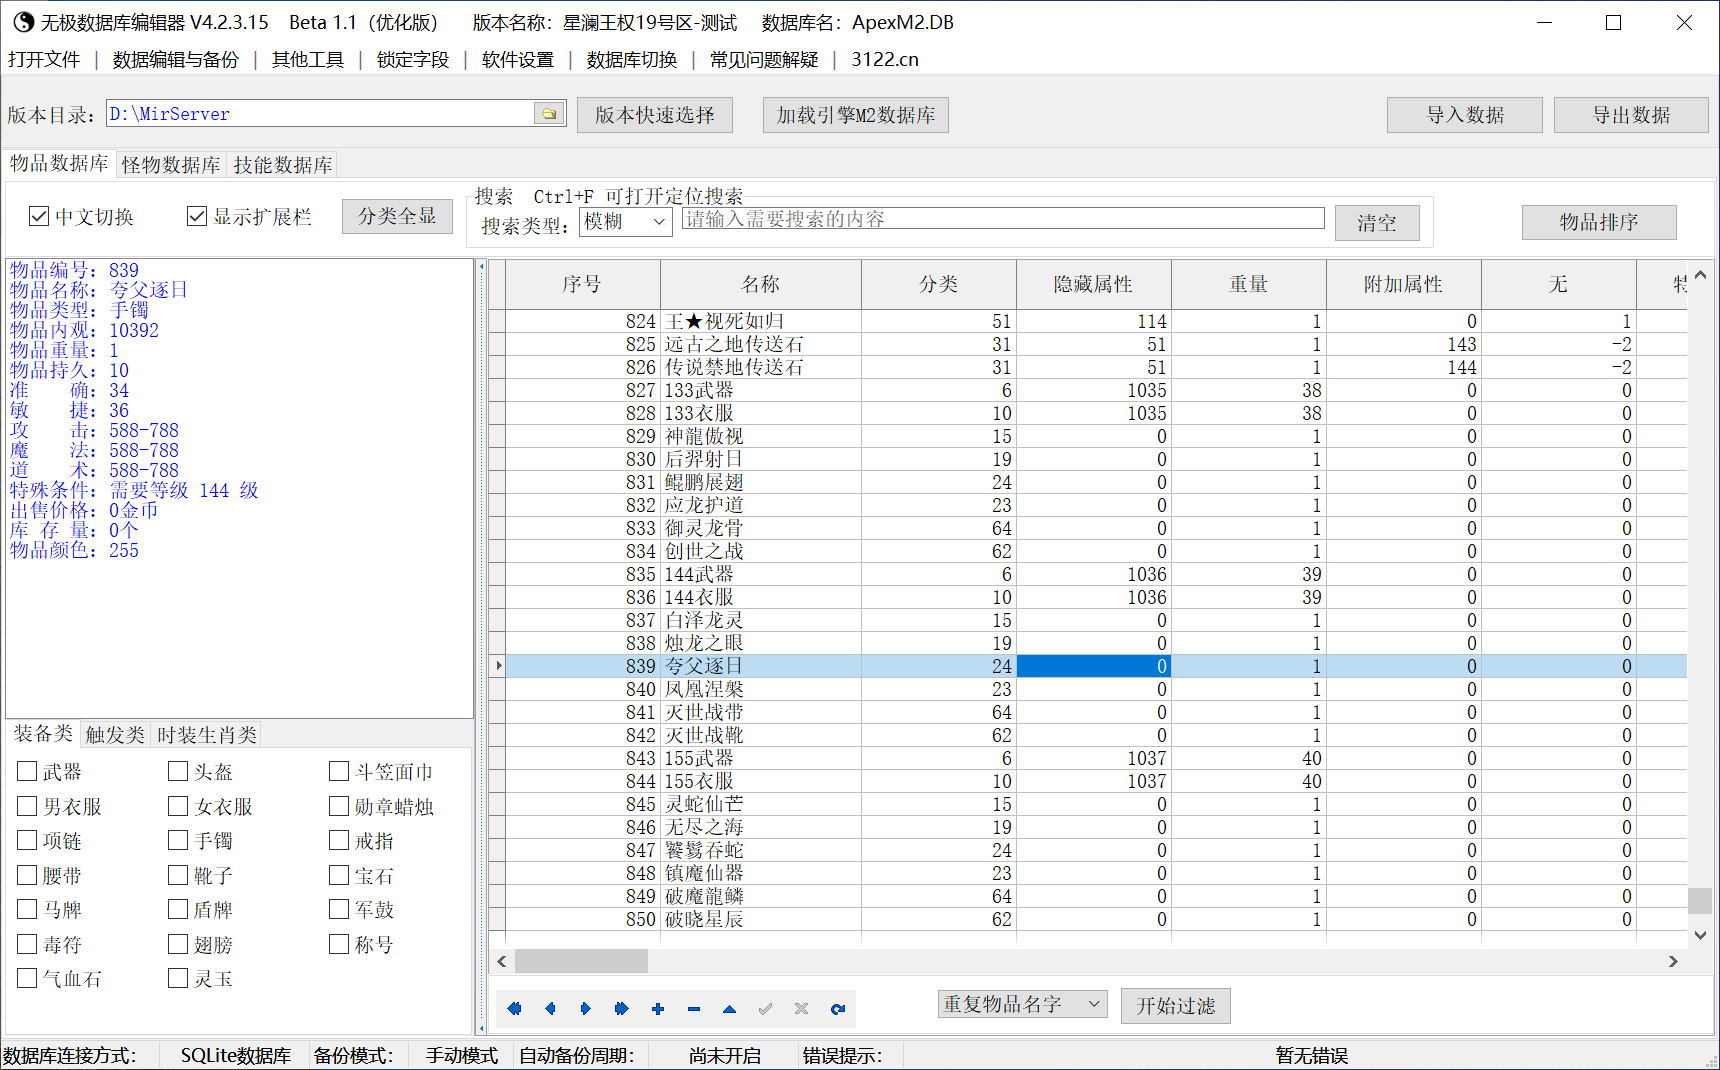Open 数据编辑与备份 menu
Image resolution: width=1720 pixels, height=1070 pixels.
click(x=176, y=60)
